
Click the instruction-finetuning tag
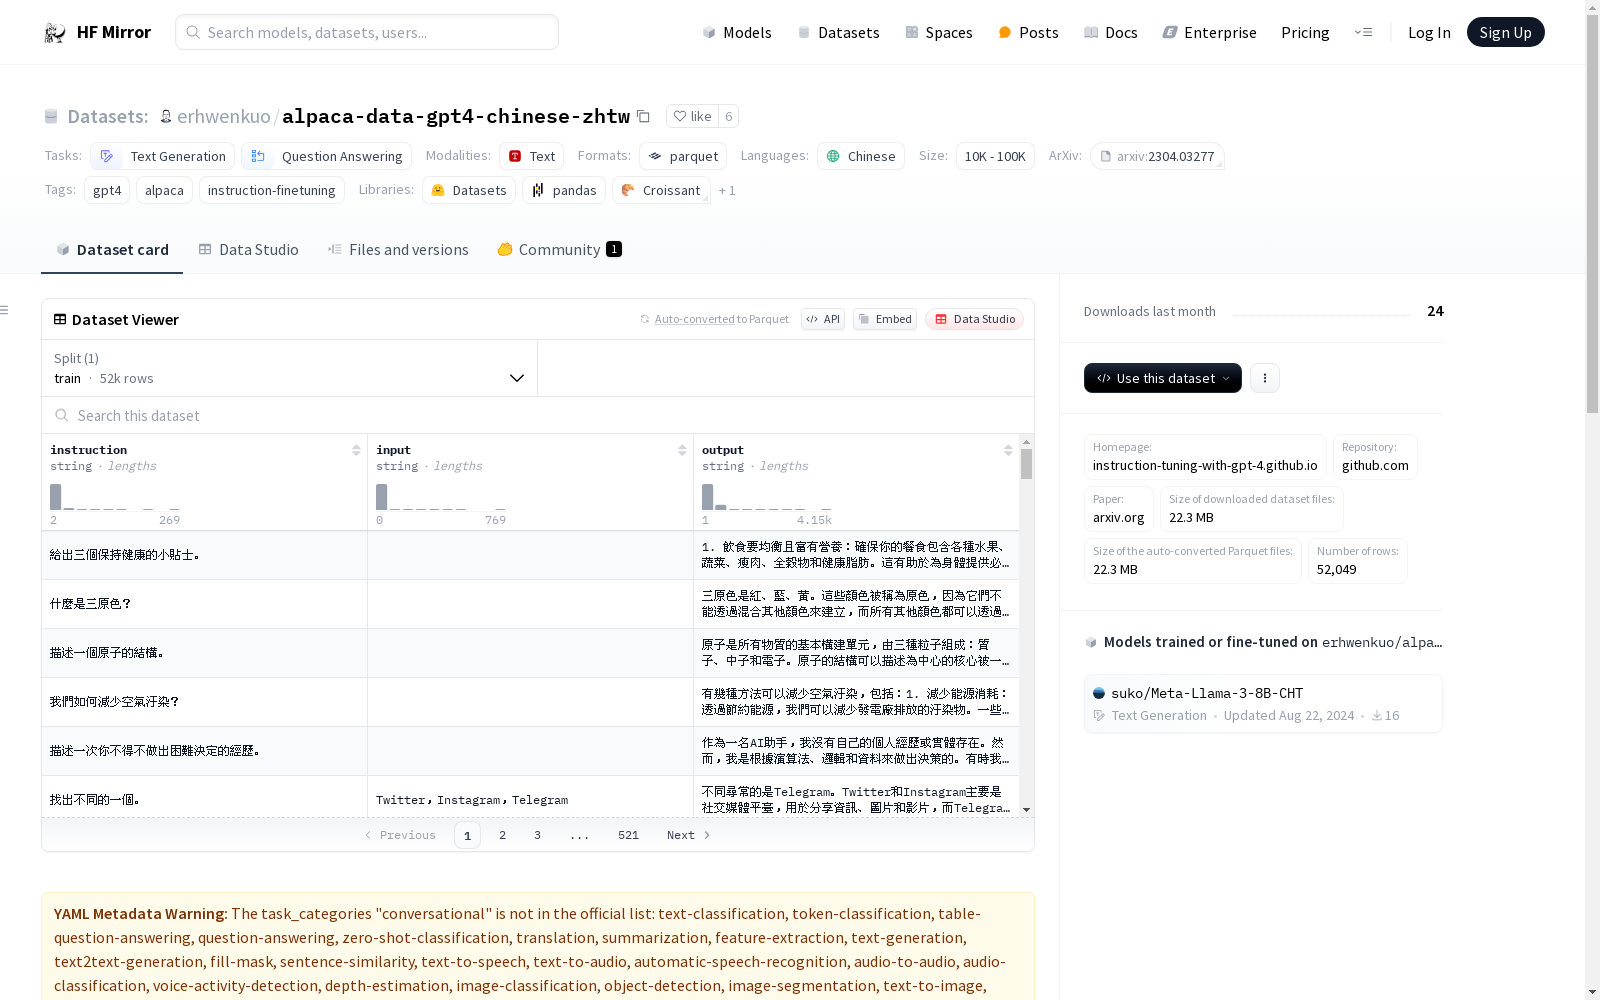tap(271, 190)
